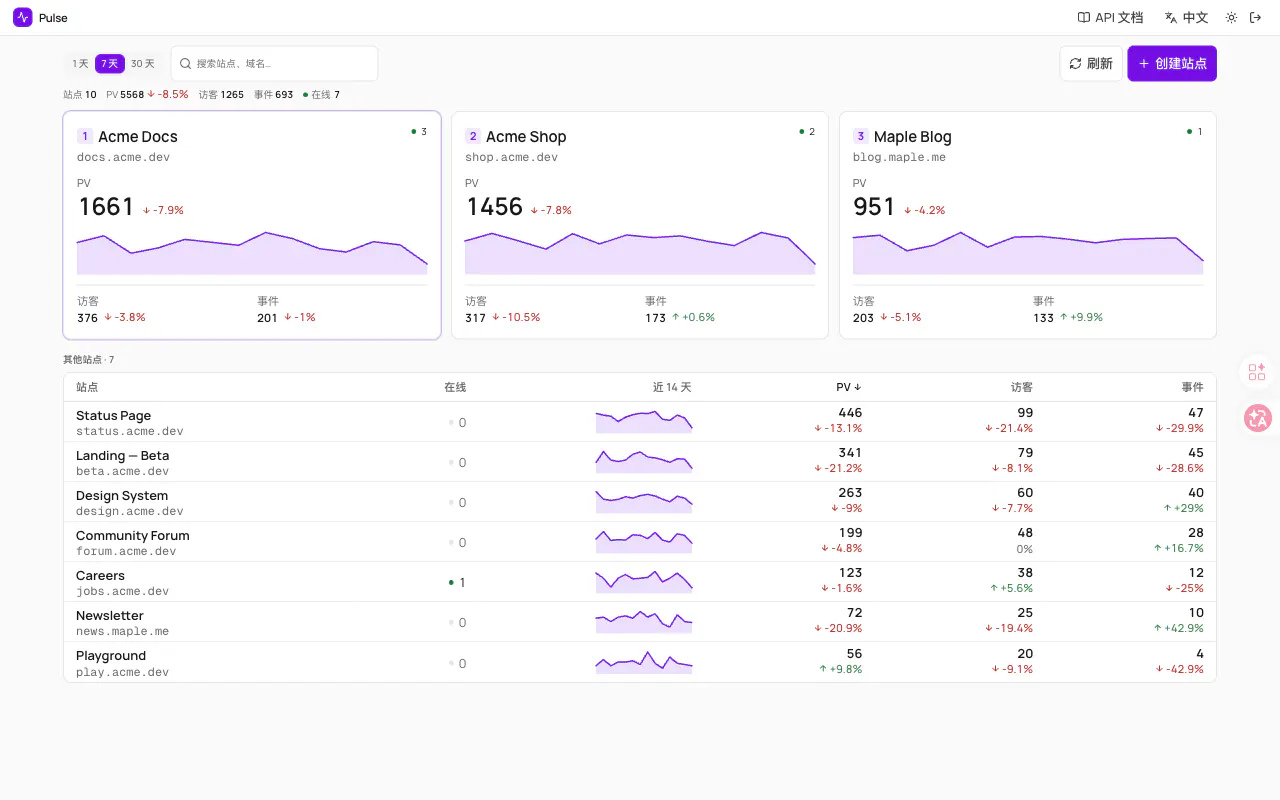This screenshot has height=800, width=1280.
Task: Open the Status Page row
Action: 640,422
